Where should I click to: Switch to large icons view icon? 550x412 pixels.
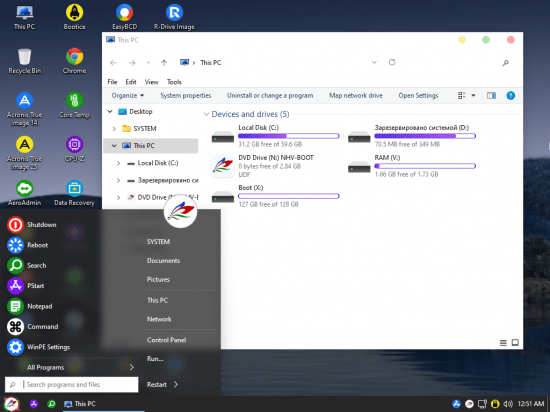tap(515, 343)
